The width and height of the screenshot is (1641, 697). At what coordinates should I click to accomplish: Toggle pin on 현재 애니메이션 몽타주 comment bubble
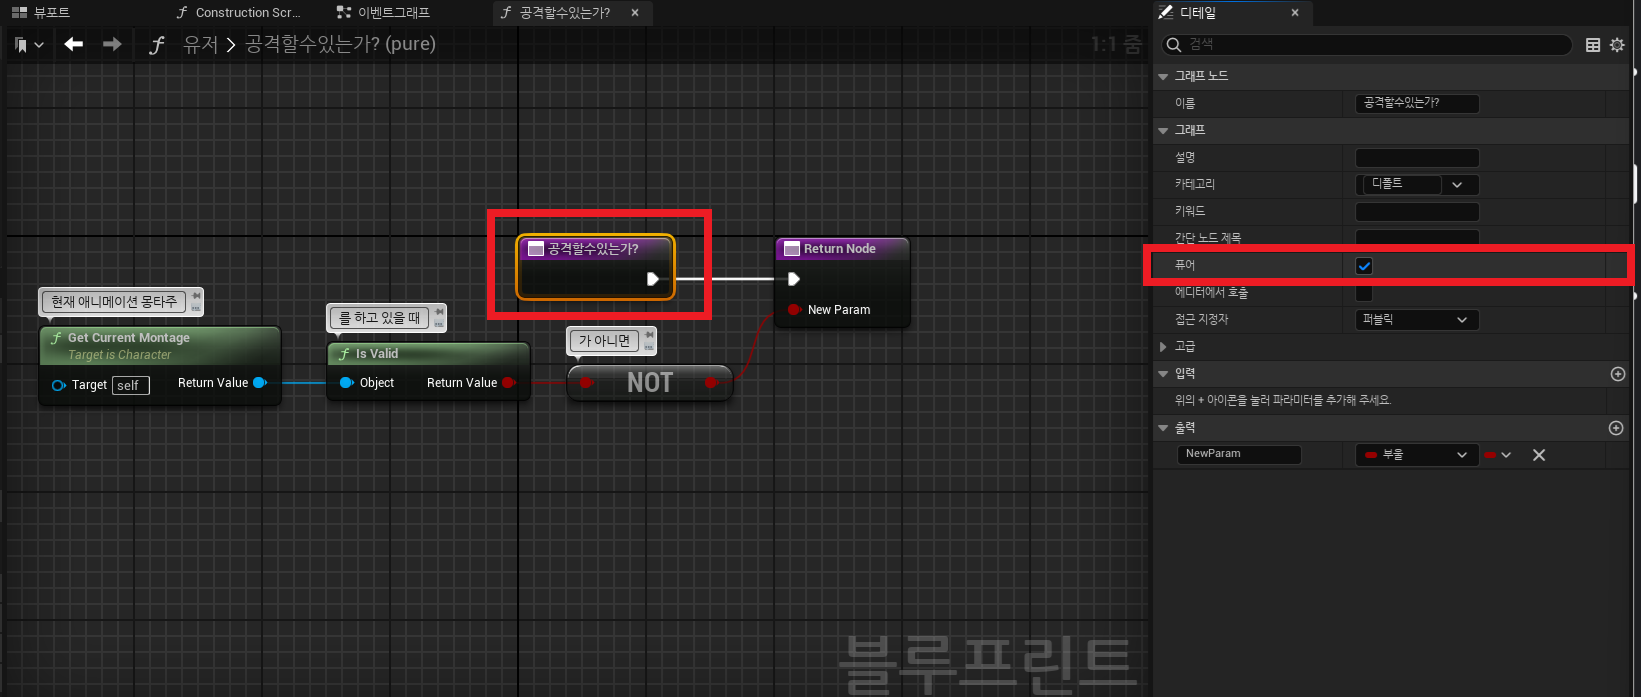click(x=196, y=296)
